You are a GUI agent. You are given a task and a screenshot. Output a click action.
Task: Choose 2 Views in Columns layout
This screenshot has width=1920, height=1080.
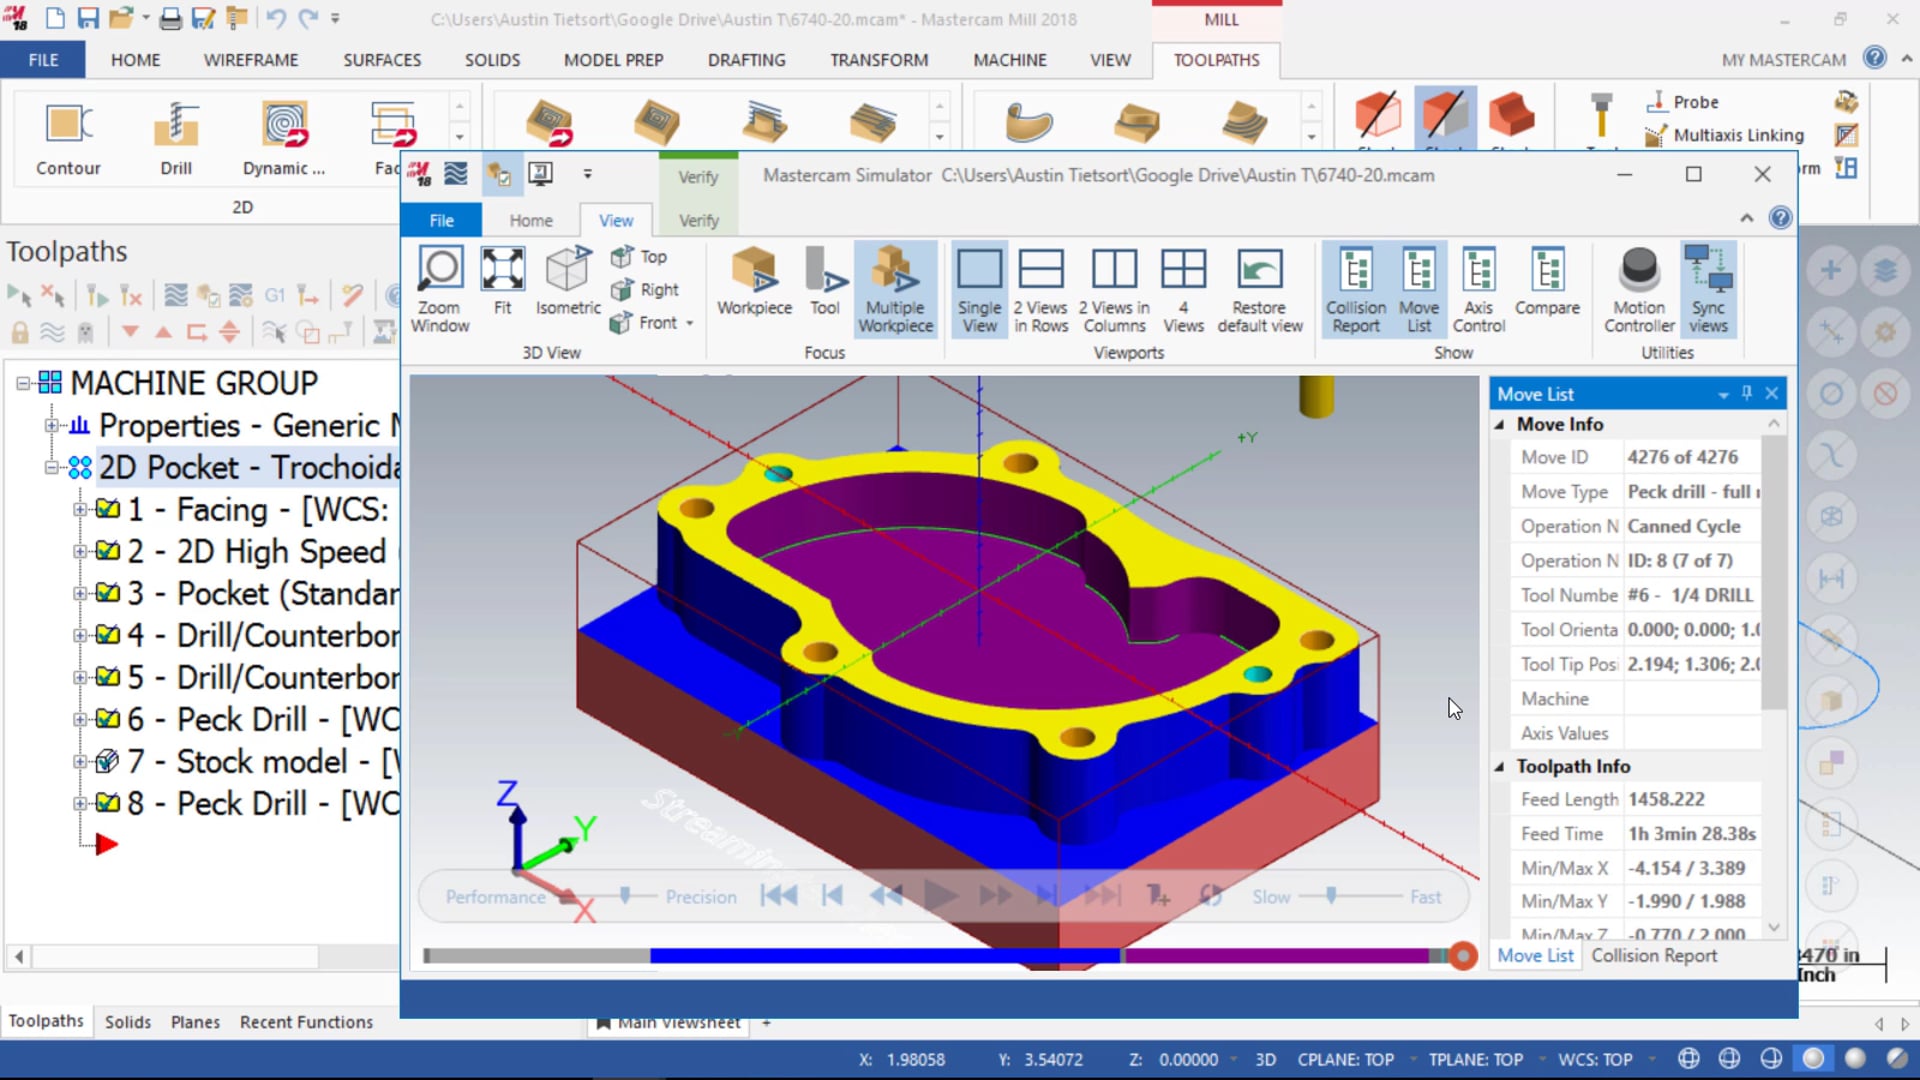1114,289
